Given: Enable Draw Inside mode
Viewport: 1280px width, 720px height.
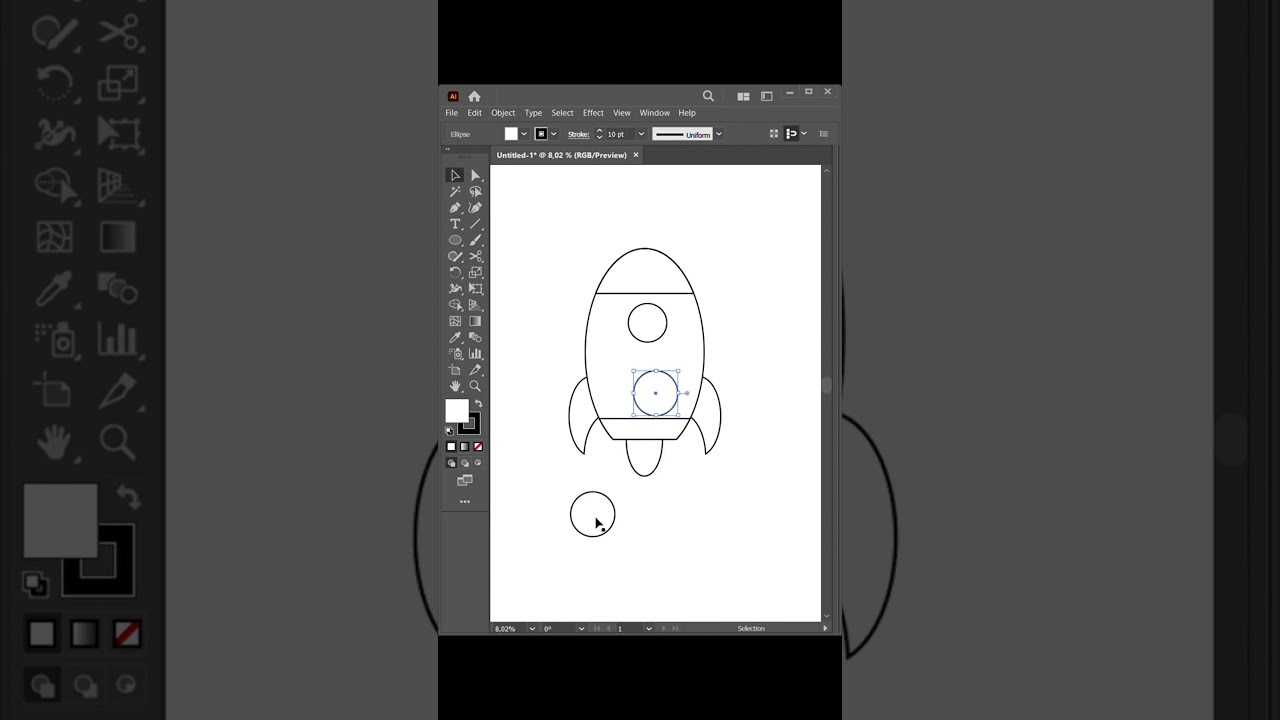Looking at the screenshot, I should coord(477,463).
